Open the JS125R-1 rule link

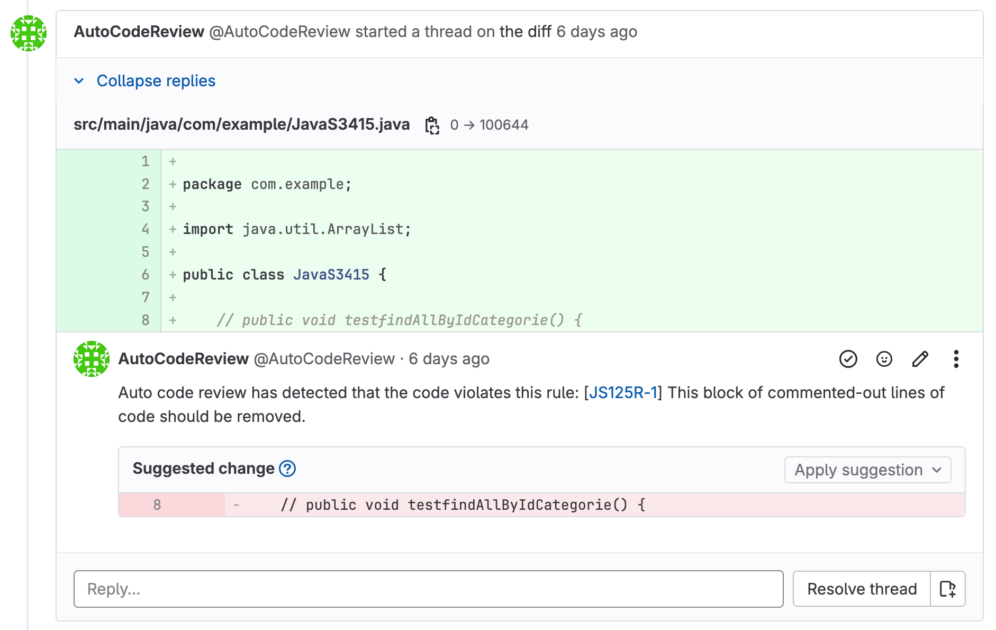[x=623, y=392]
